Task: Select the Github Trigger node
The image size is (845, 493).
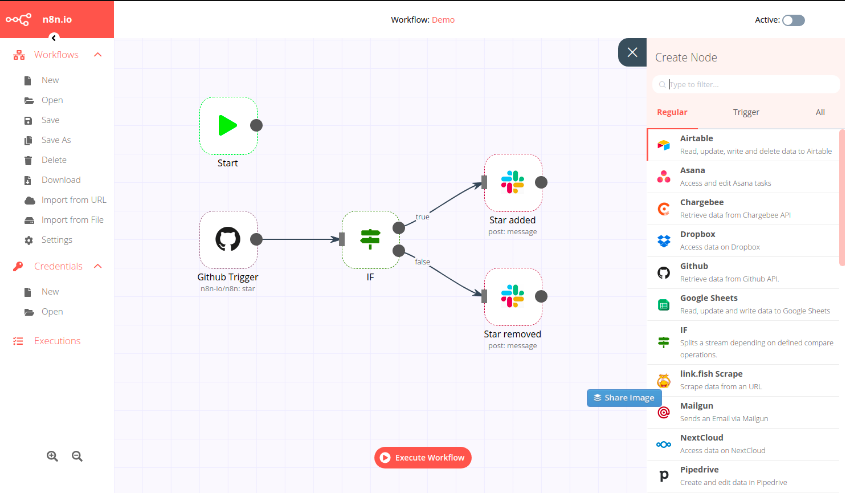Action: (228, 239)
